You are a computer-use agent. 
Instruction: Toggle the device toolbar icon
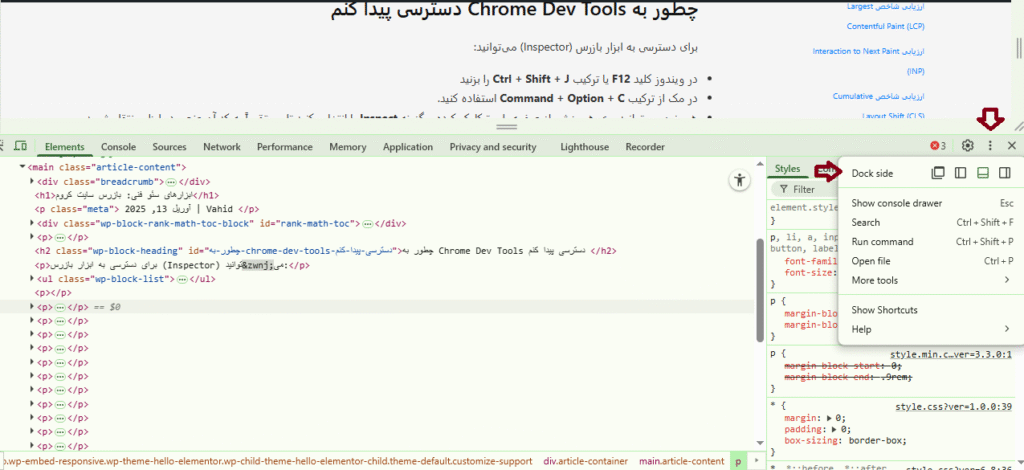point(20,146)
